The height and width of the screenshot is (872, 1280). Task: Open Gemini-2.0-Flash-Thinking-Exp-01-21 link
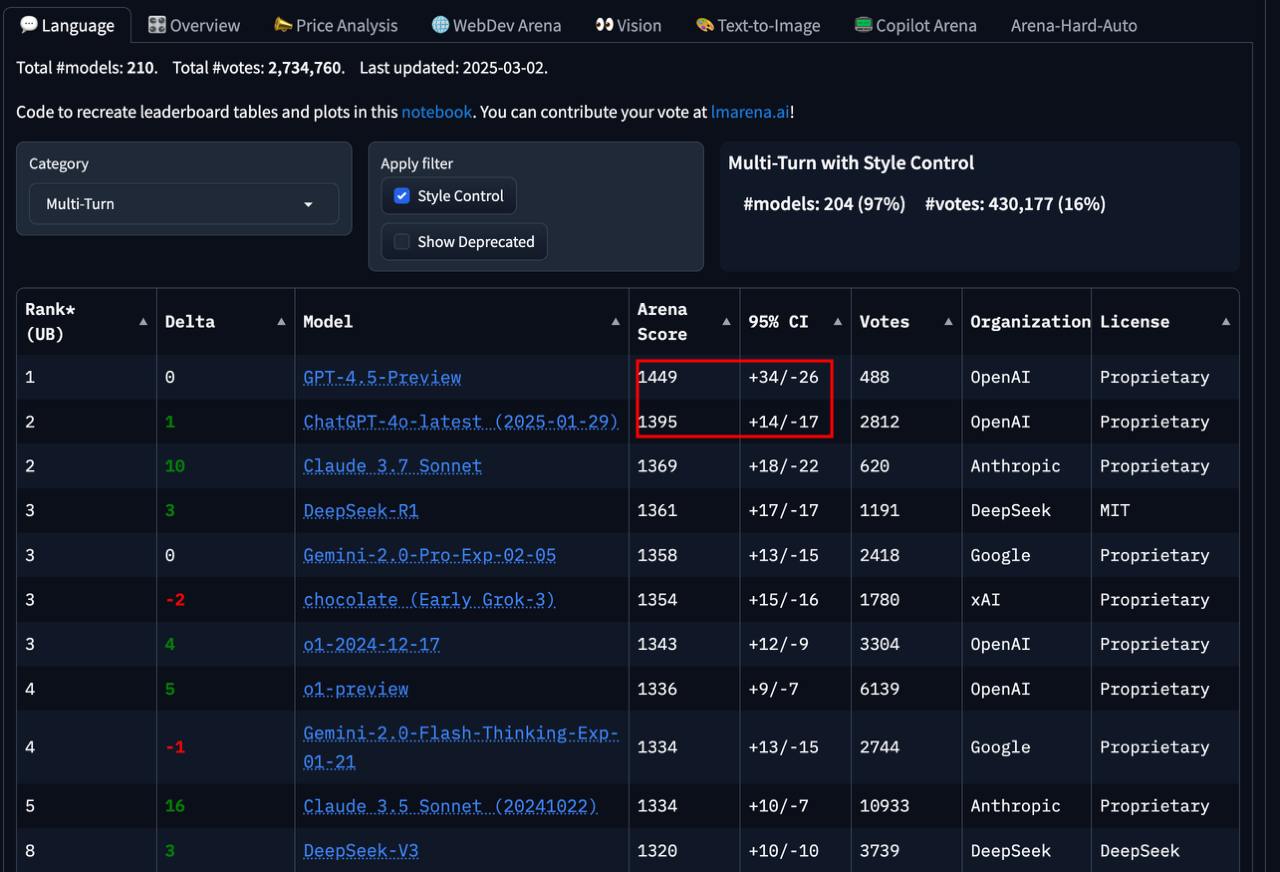461,747
